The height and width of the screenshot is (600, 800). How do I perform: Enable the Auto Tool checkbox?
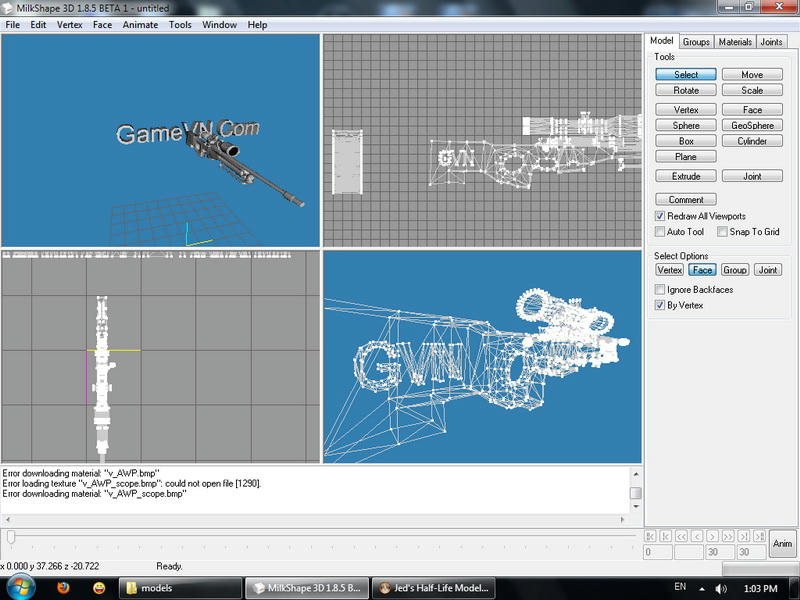pyautogui.click(x=660, y=232)
